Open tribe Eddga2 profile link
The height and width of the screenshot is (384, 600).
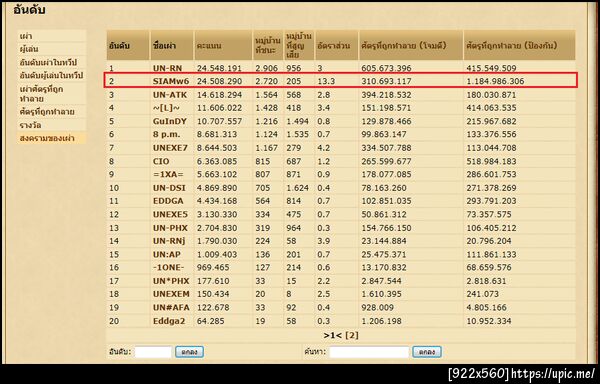click(169, 321)
